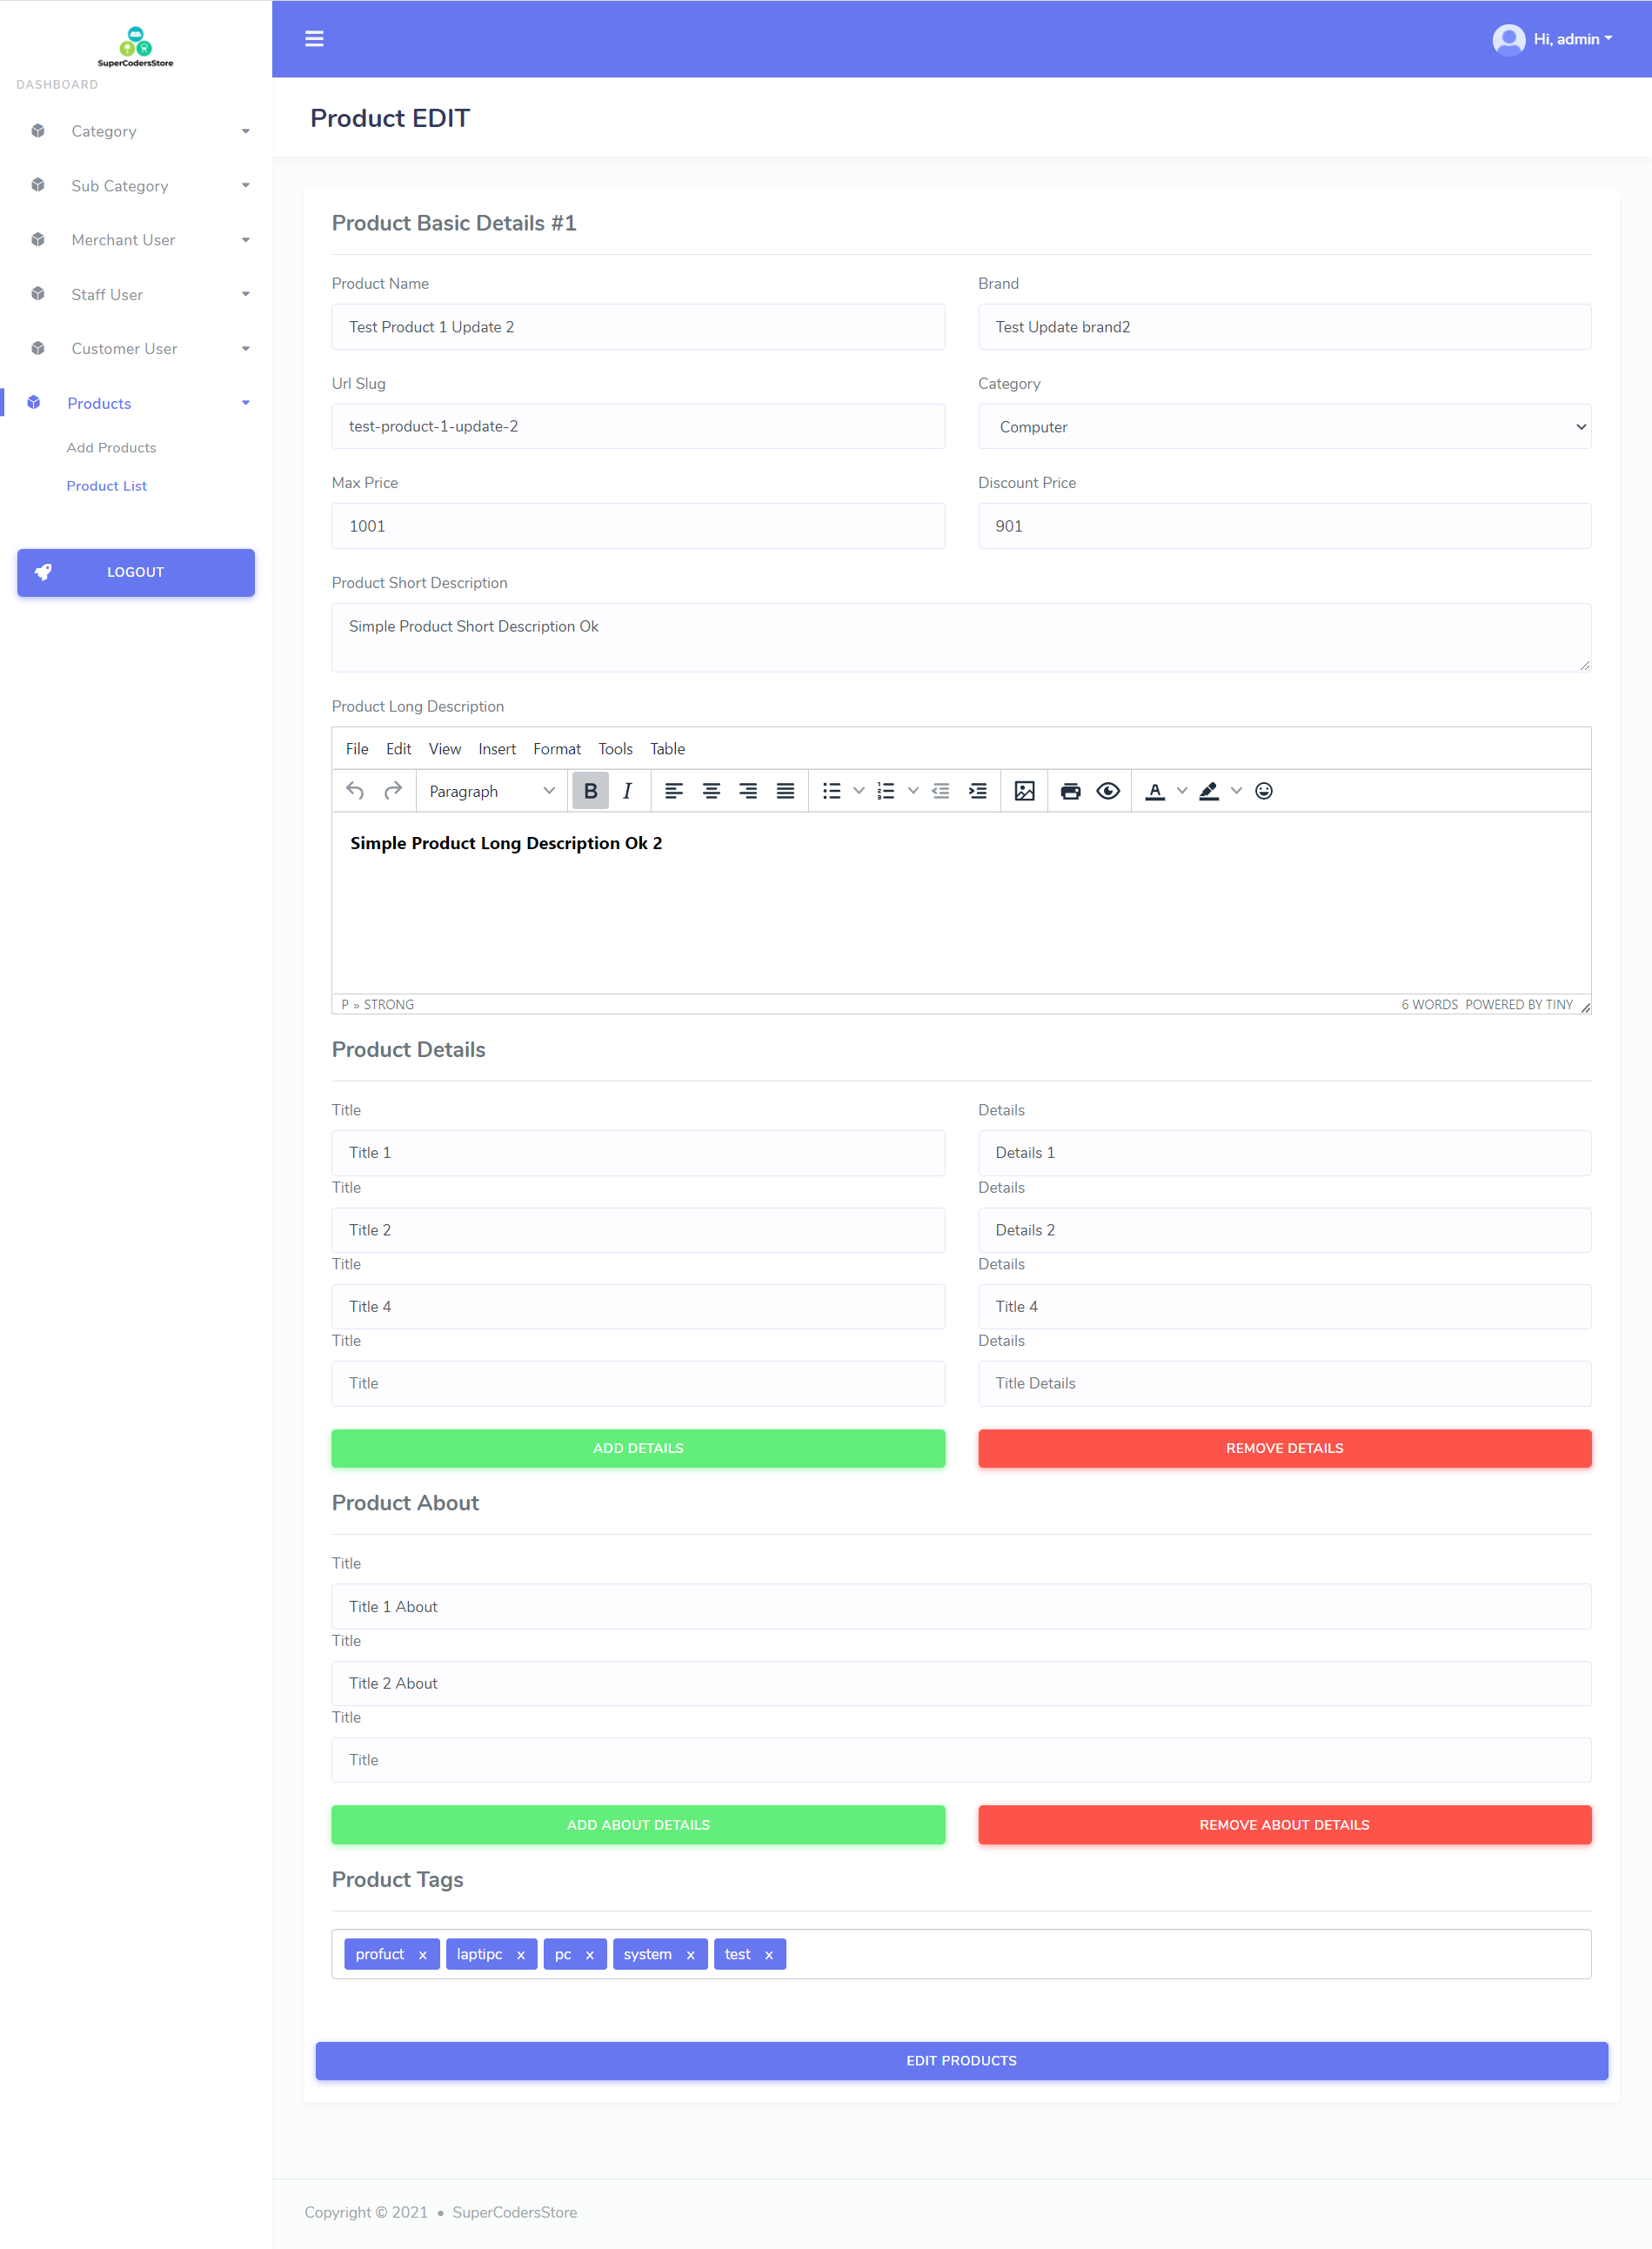Screen dimensions: 1652x2249
Task: Increase indent in editor
Action: (977, 791)
